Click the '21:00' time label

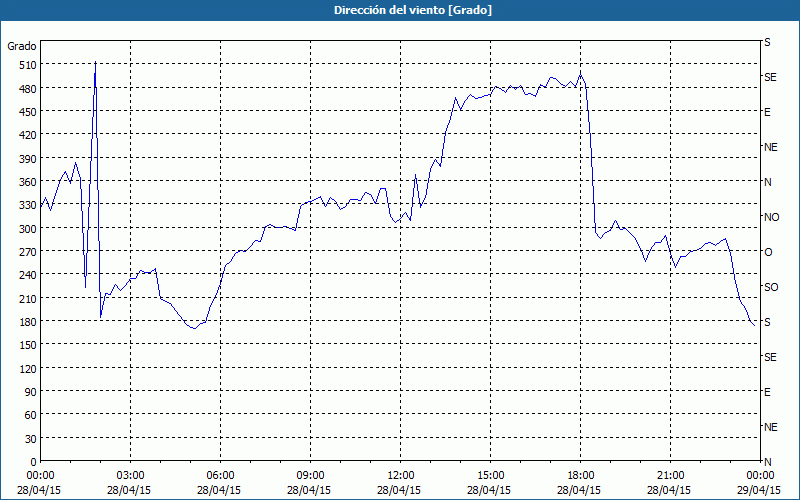pyautogui.click(x=670, y=476)
